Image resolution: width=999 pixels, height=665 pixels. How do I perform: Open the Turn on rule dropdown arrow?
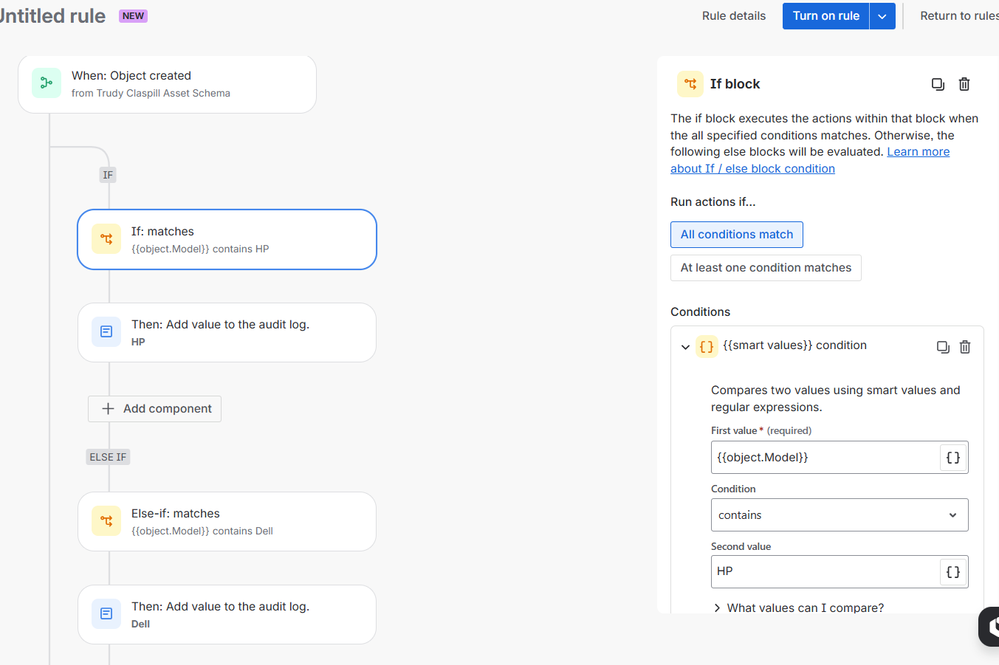point(882,16)
